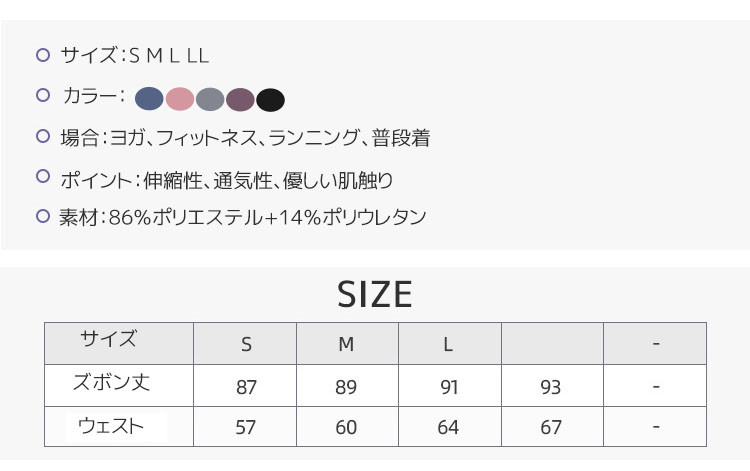Select the M column header cell

[x=346, y=345]
